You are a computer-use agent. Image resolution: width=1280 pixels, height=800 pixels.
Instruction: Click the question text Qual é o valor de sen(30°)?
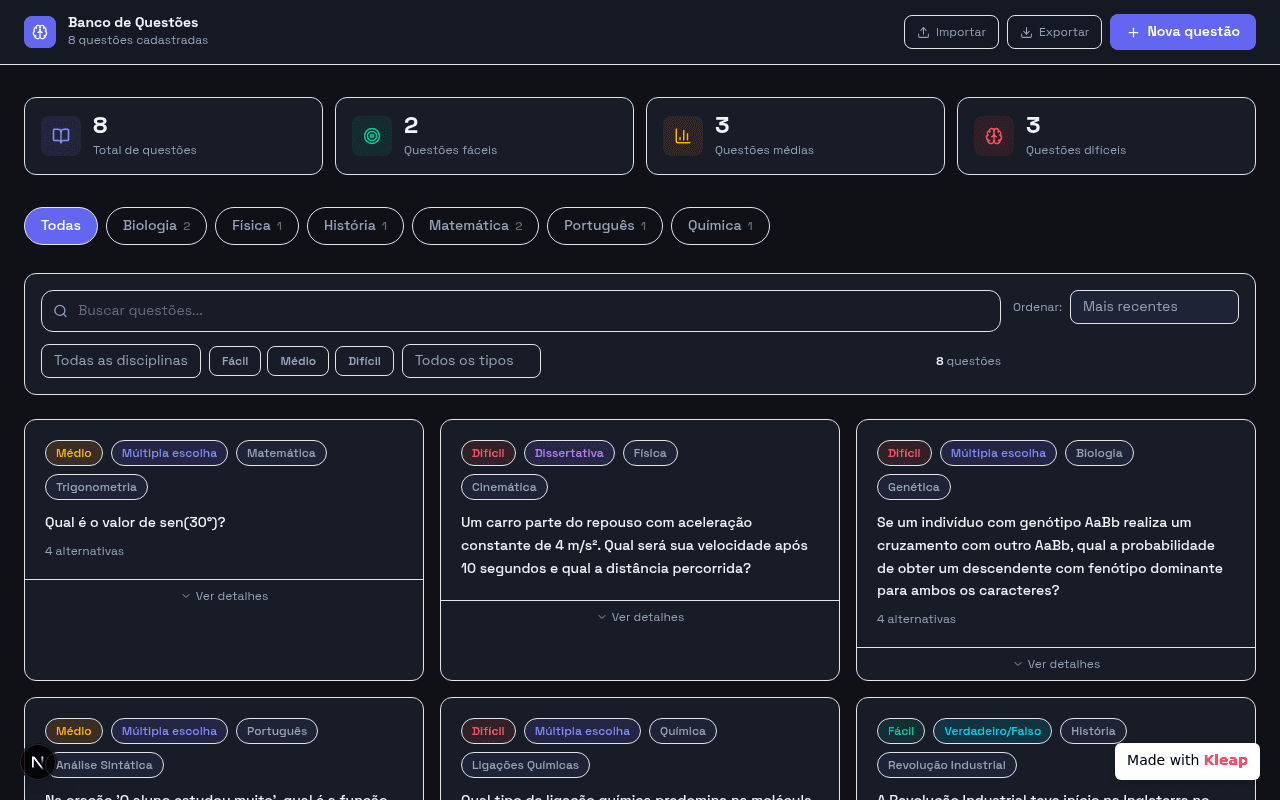[x=135, y=522]
